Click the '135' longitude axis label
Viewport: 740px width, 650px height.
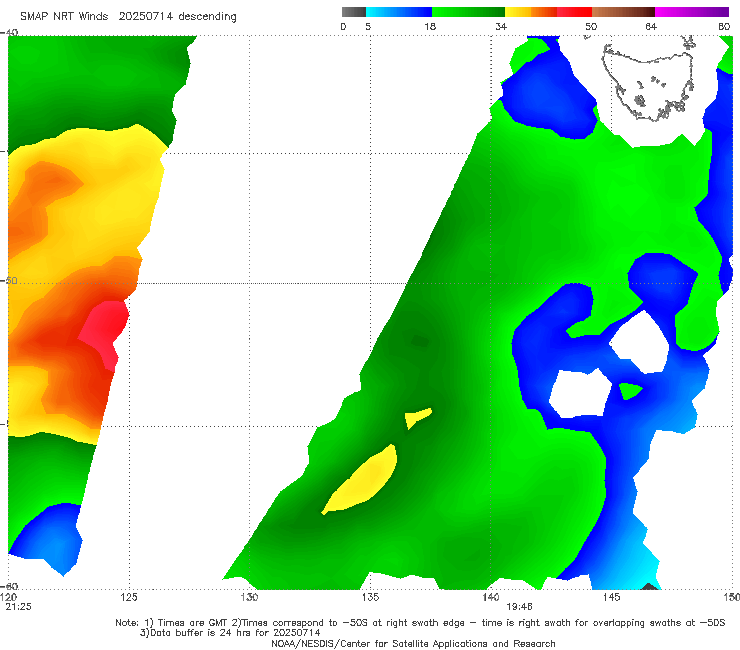370,597
